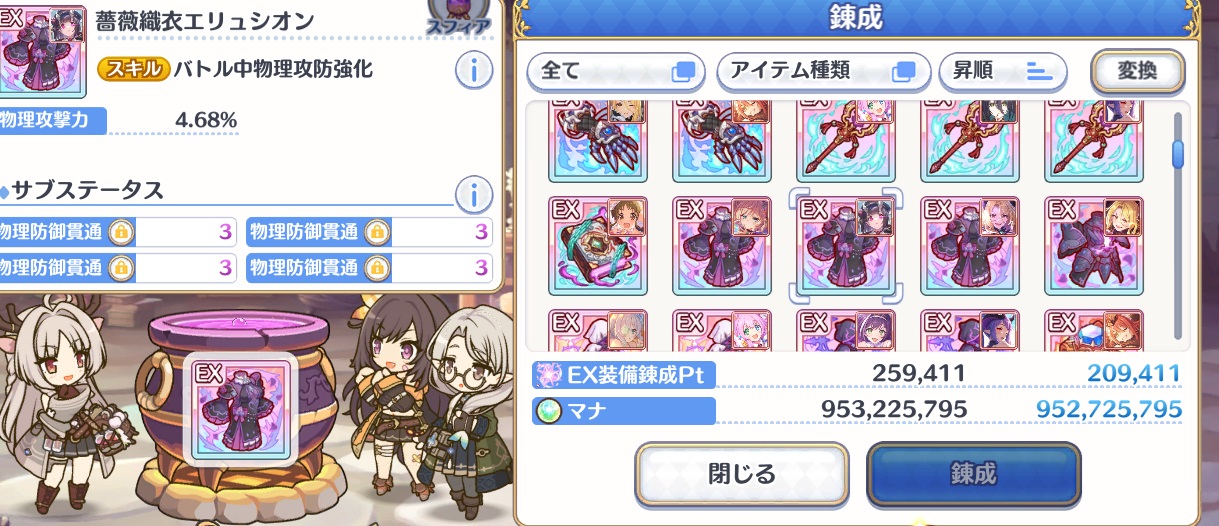Click the 変換 button
This screenshot has width=1219, height=526.
[x=1137, y=70]
